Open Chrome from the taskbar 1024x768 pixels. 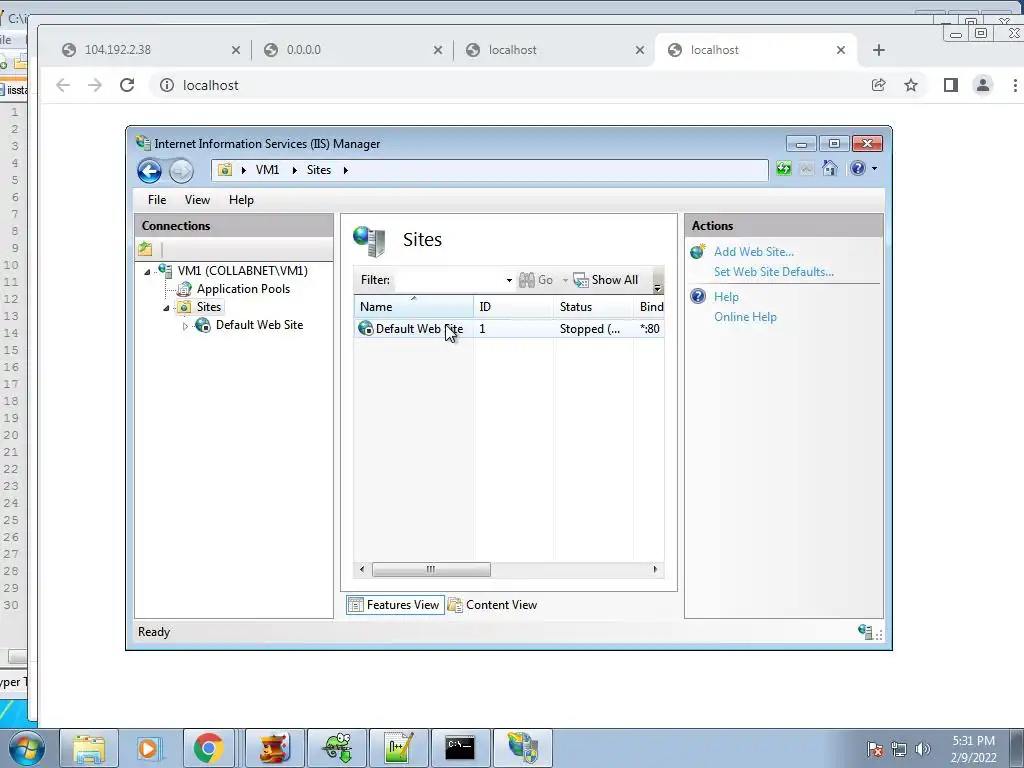click(x=208, y=748)
